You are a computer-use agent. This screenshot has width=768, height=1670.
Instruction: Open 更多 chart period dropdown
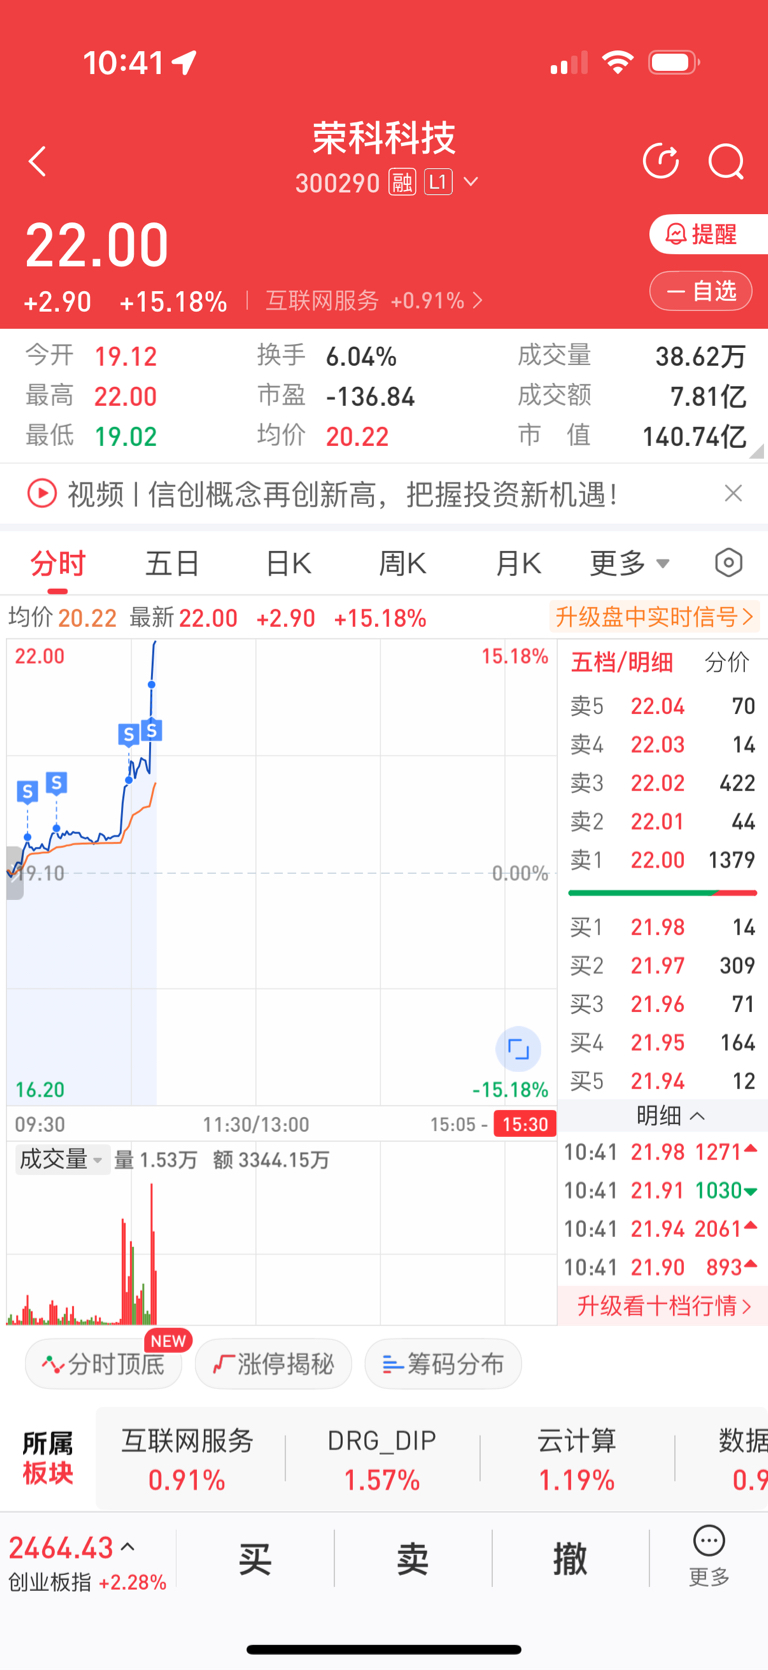[x=629, y=564]
